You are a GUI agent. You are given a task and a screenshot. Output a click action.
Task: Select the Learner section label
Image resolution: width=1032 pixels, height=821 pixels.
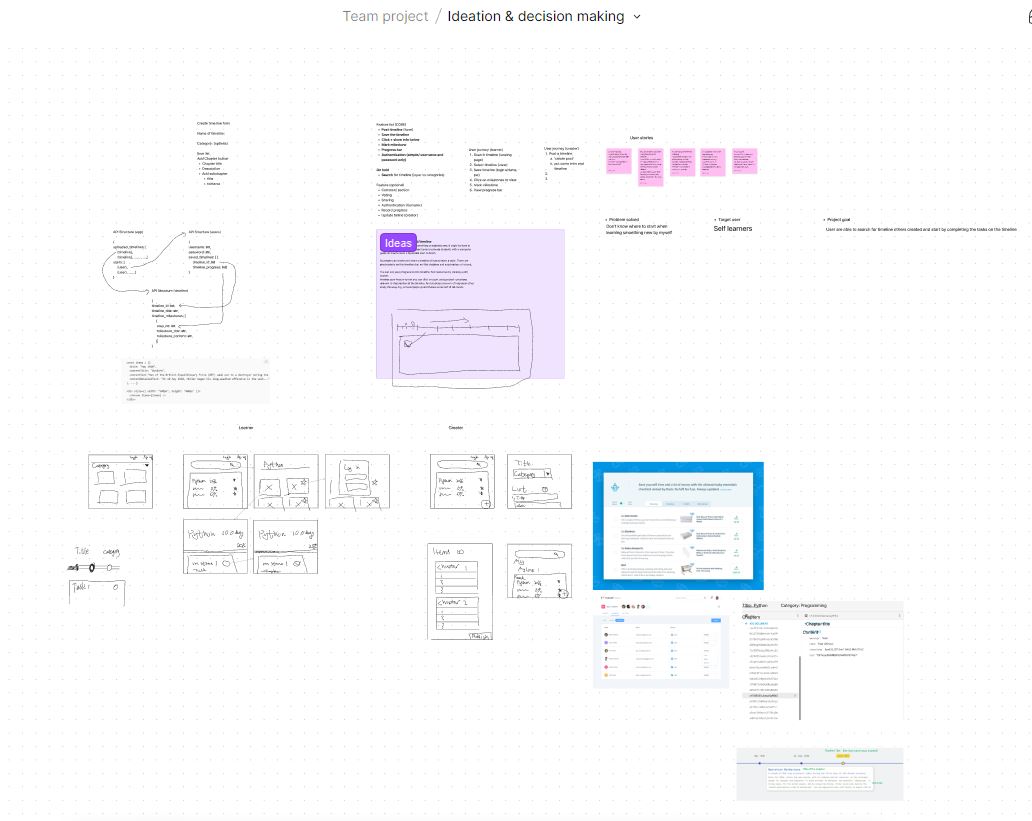point(245,428)
